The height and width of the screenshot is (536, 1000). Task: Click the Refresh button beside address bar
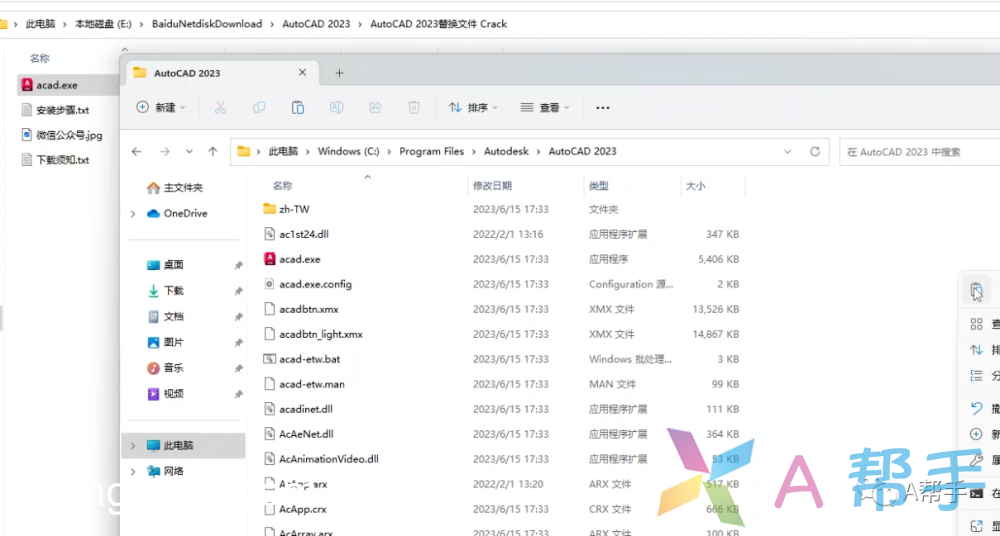(x=815, y=152)
